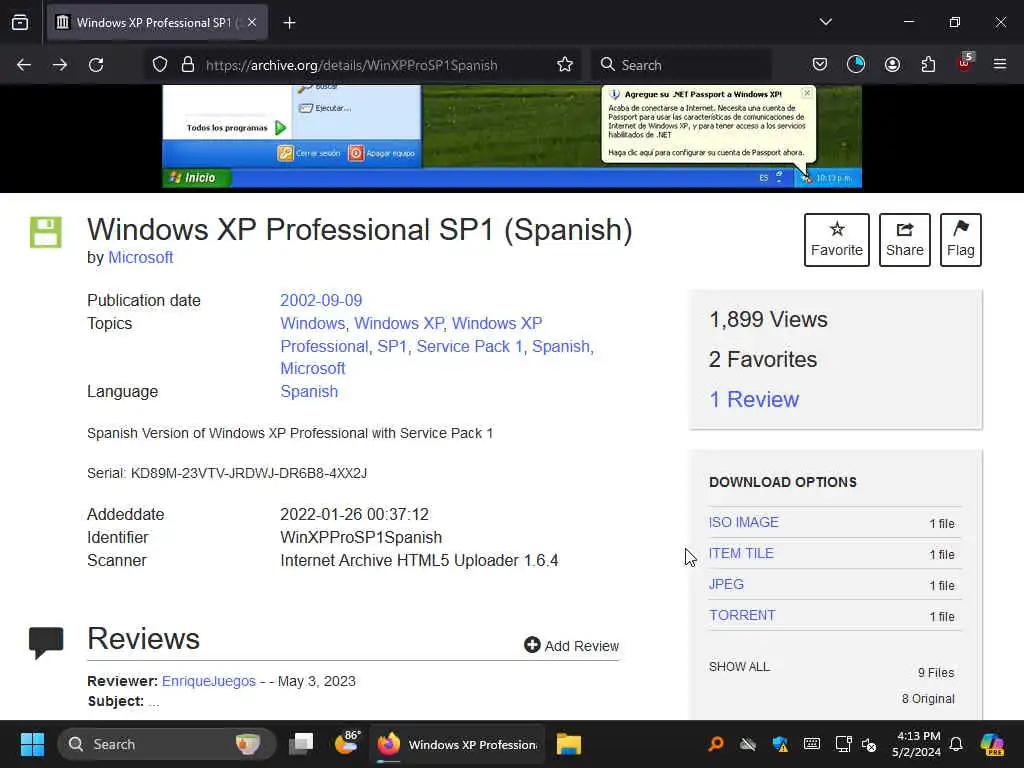Flag this item
This screenshot has width=1024, height=768.
961,240
